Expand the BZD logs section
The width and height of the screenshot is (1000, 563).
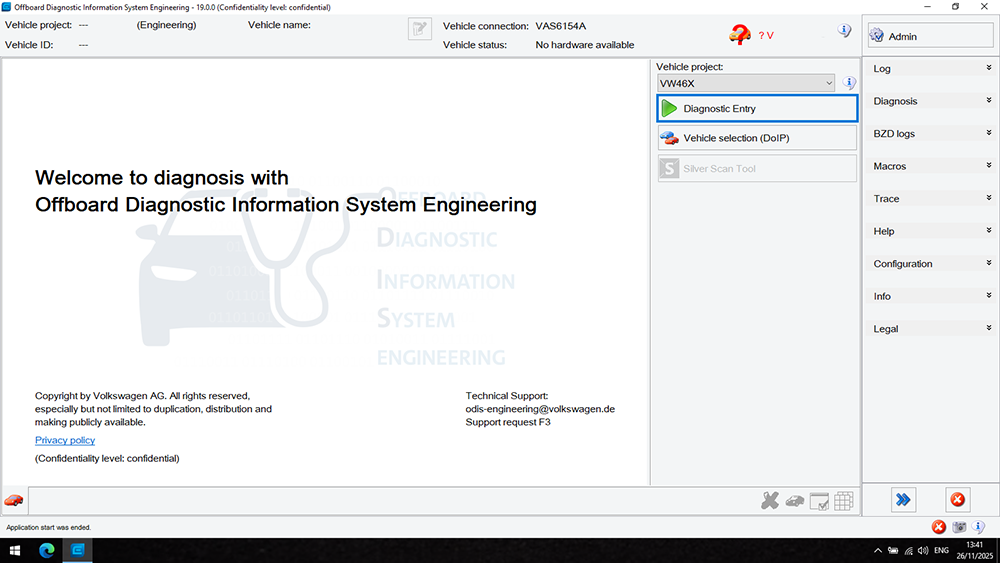[x=930, y=134]
